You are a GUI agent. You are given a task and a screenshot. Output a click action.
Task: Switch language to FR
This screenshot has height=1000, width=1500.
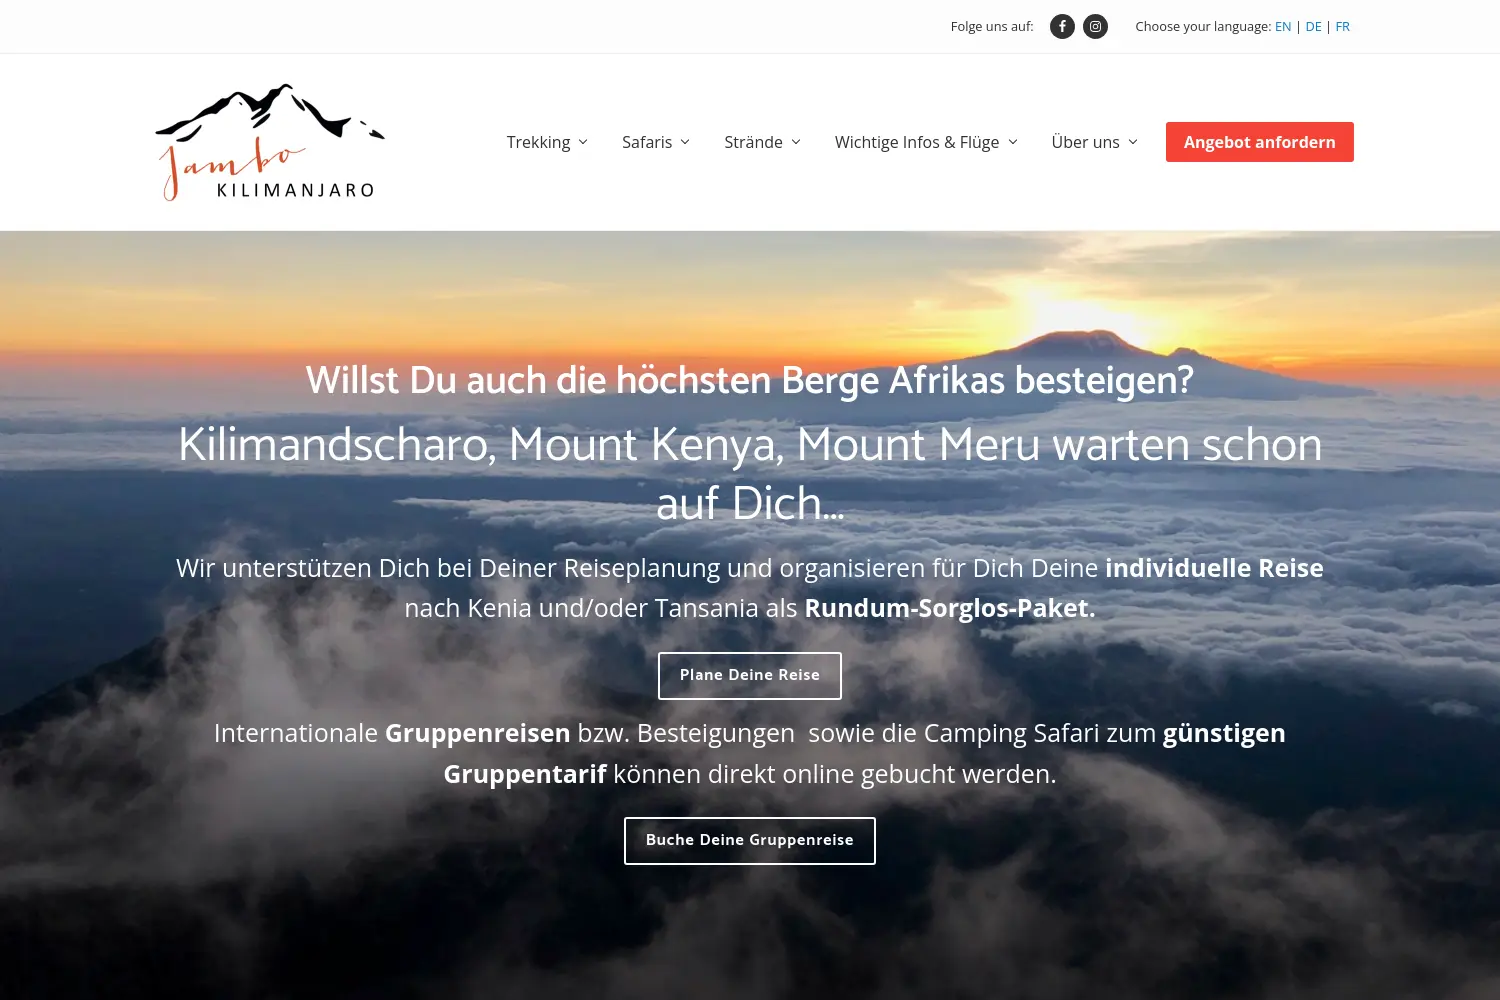(x=1342, y=27)
